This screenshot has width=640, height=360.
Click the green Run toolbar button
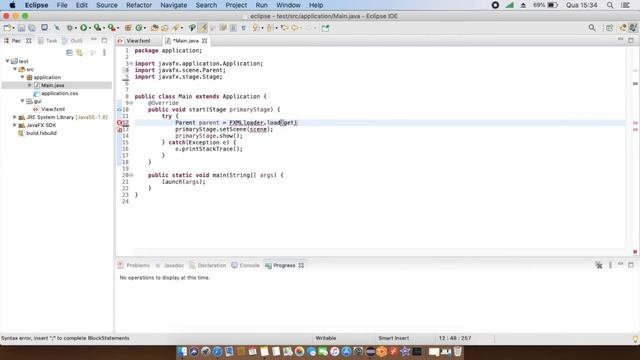[x=83, y=28]
